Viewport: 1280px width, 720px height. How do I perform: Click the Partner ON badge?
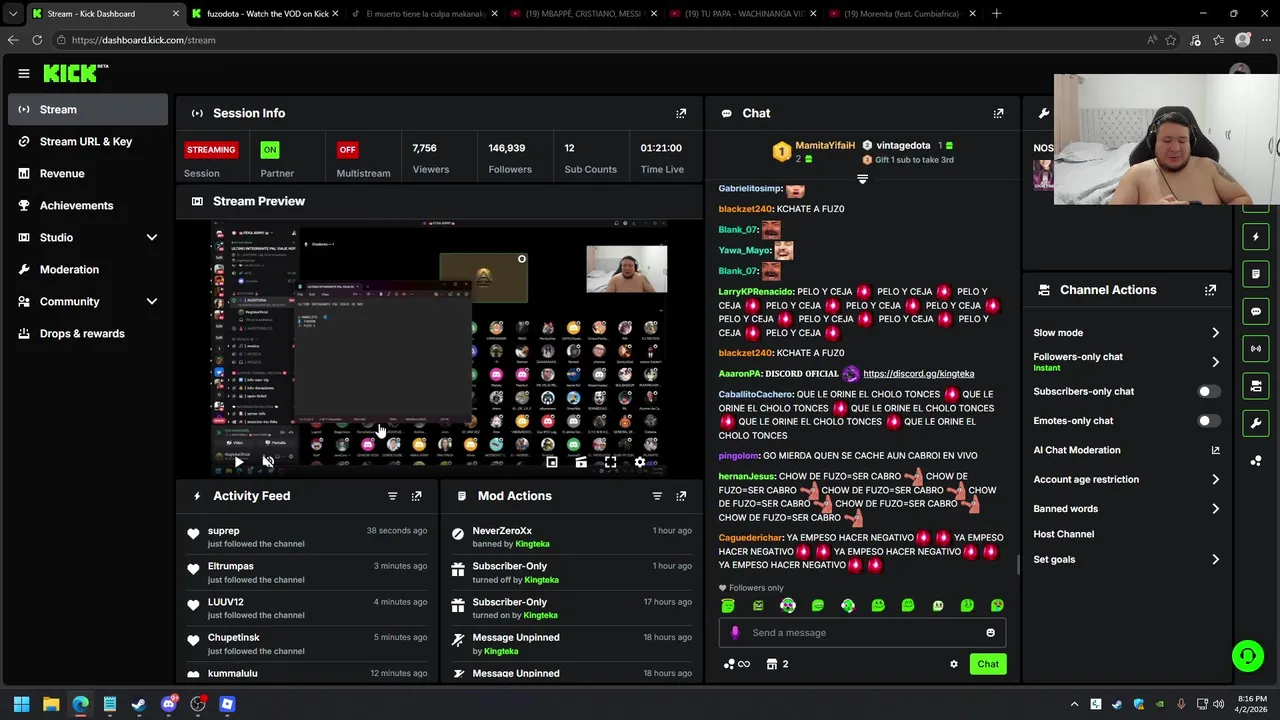269,150
